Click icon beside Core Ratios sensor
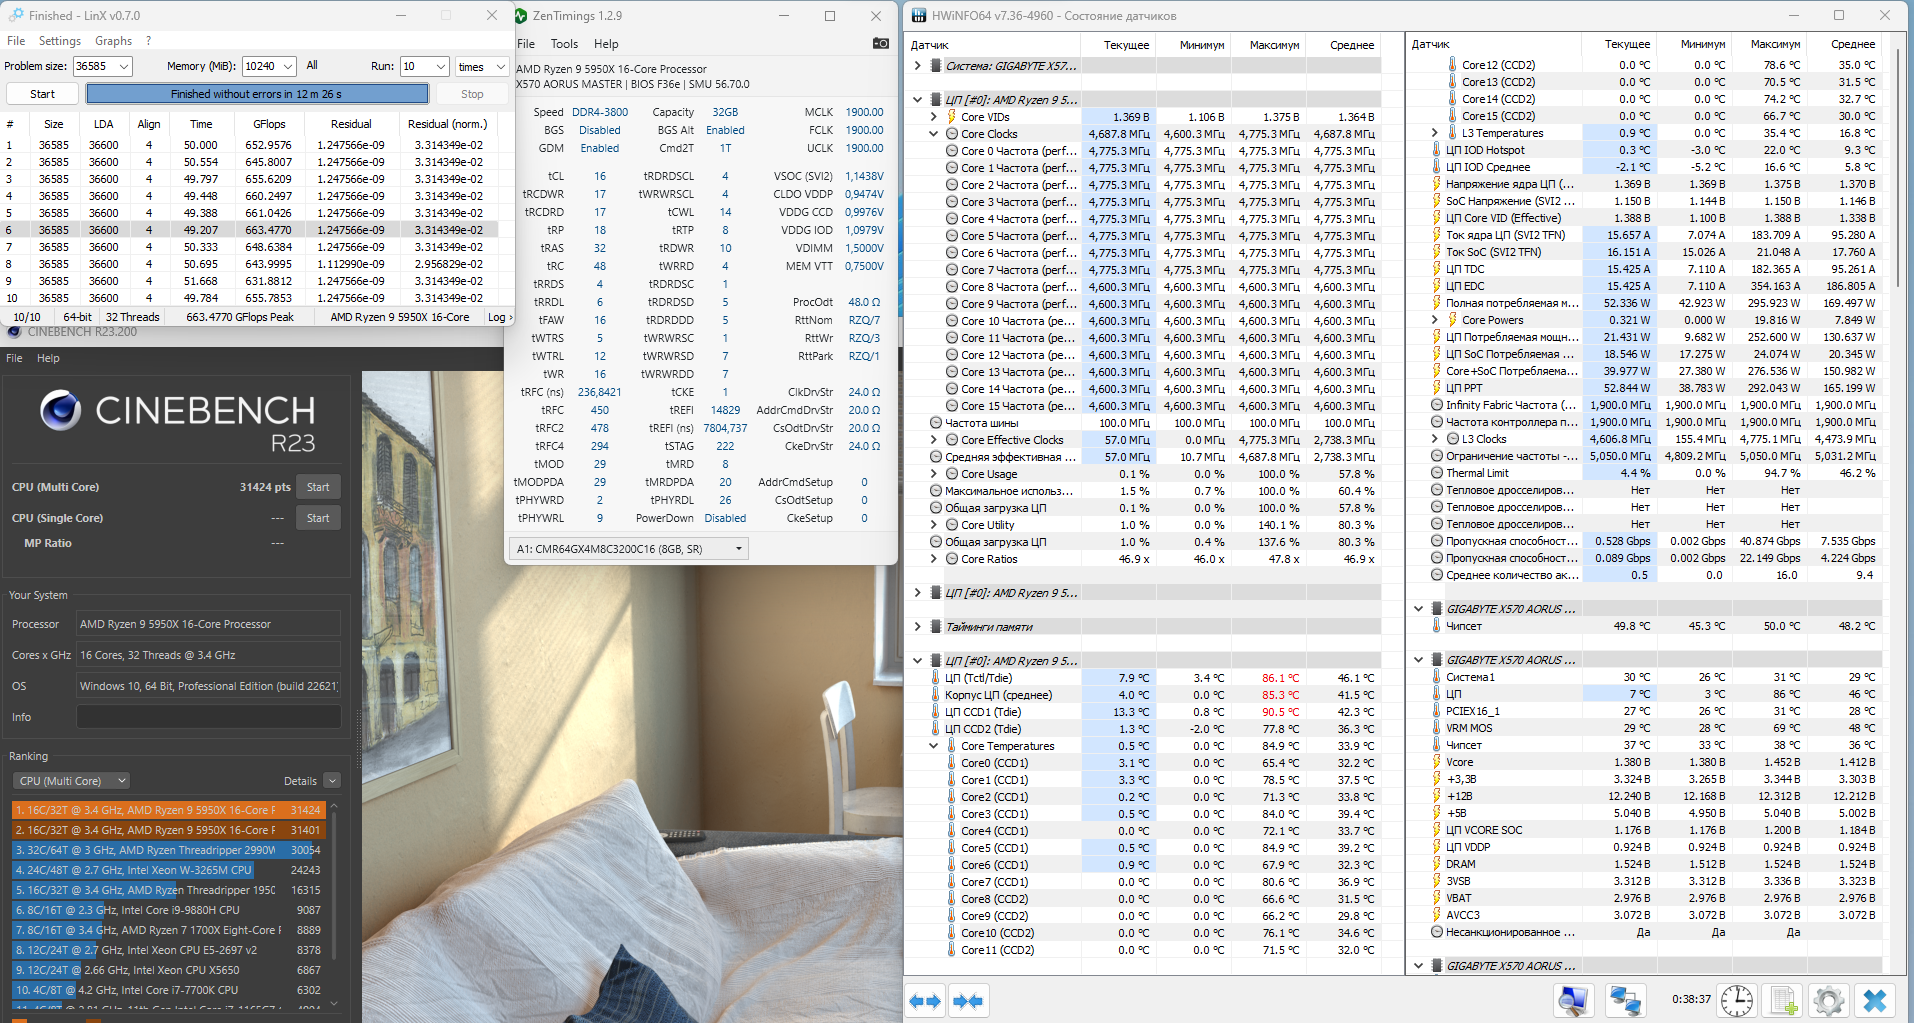 pos(952,559)
